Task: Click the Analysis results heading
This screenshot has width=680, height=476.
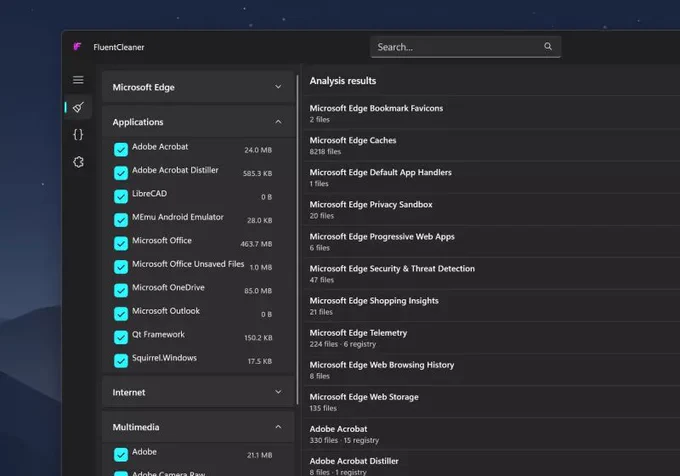Action: (343, 81)
